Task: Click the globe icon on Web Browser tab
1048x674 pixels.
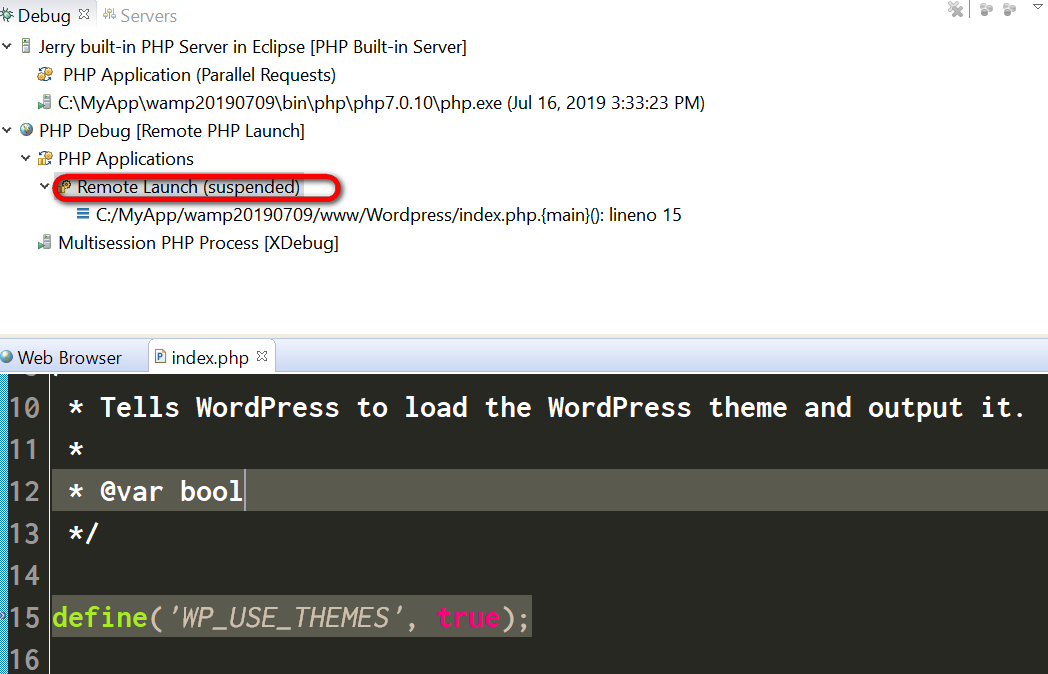Action: coord(7,357)
